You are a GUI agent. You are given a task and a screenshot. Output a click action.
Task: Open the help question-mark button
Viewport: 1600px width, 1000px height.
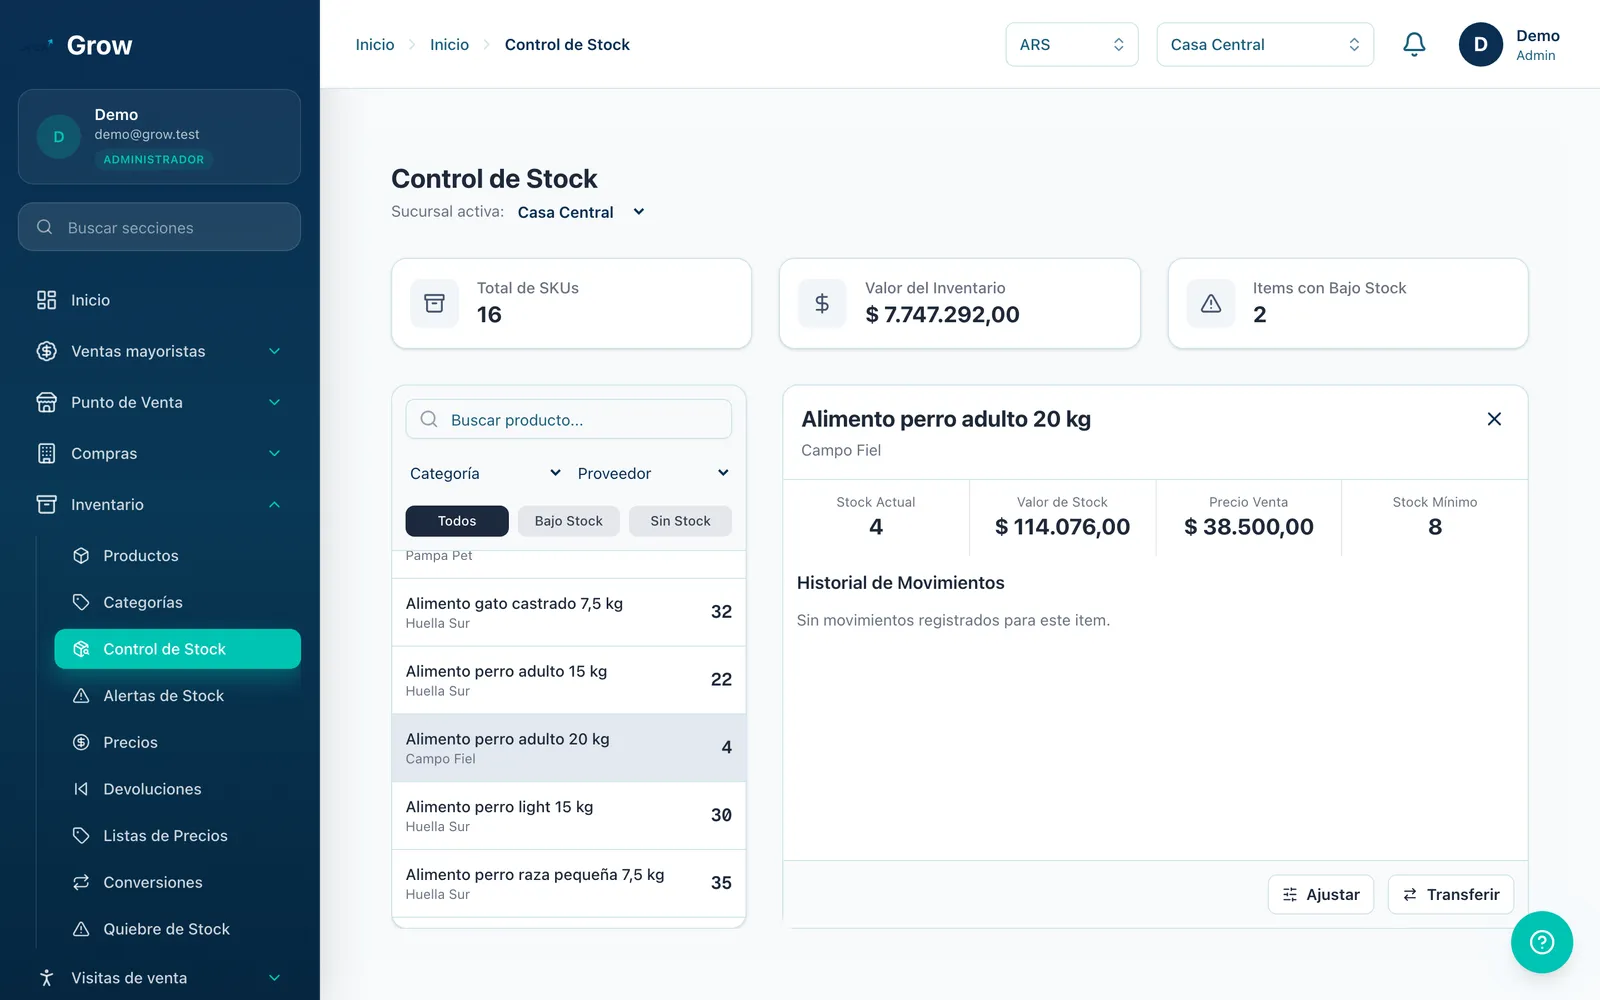[x=1542, y=942]
